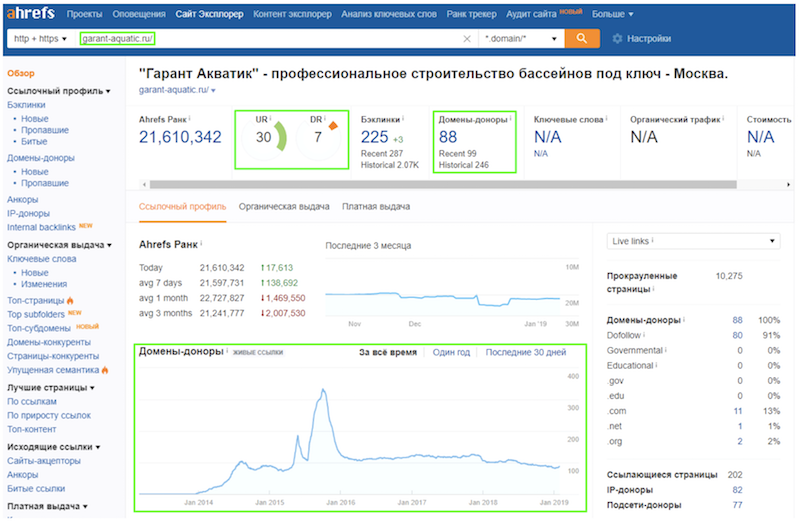The height and width of the screenshot is (529, 800).
Task: Open Топ-субдомены in the sidebar
Action: [39, 328]
